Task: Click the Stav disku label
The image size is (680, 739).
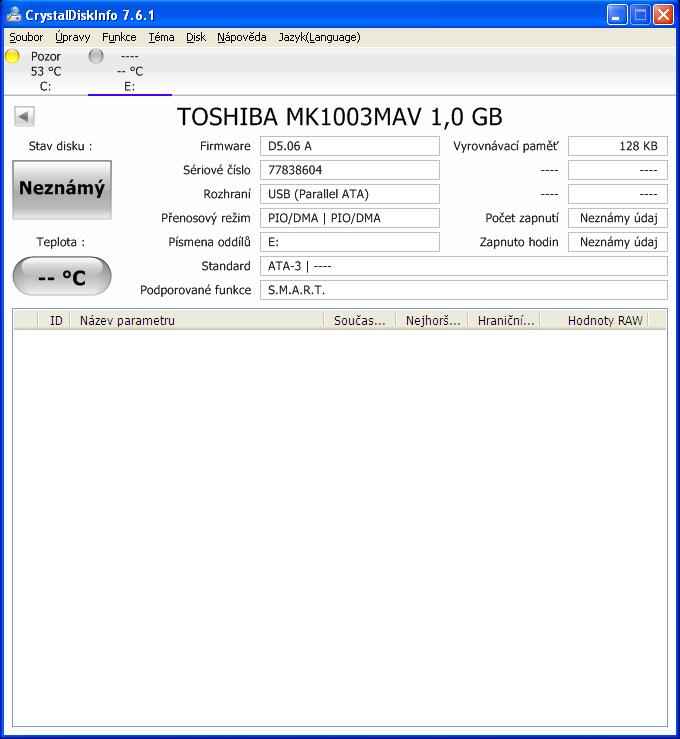Action: (x=60, y=146)
